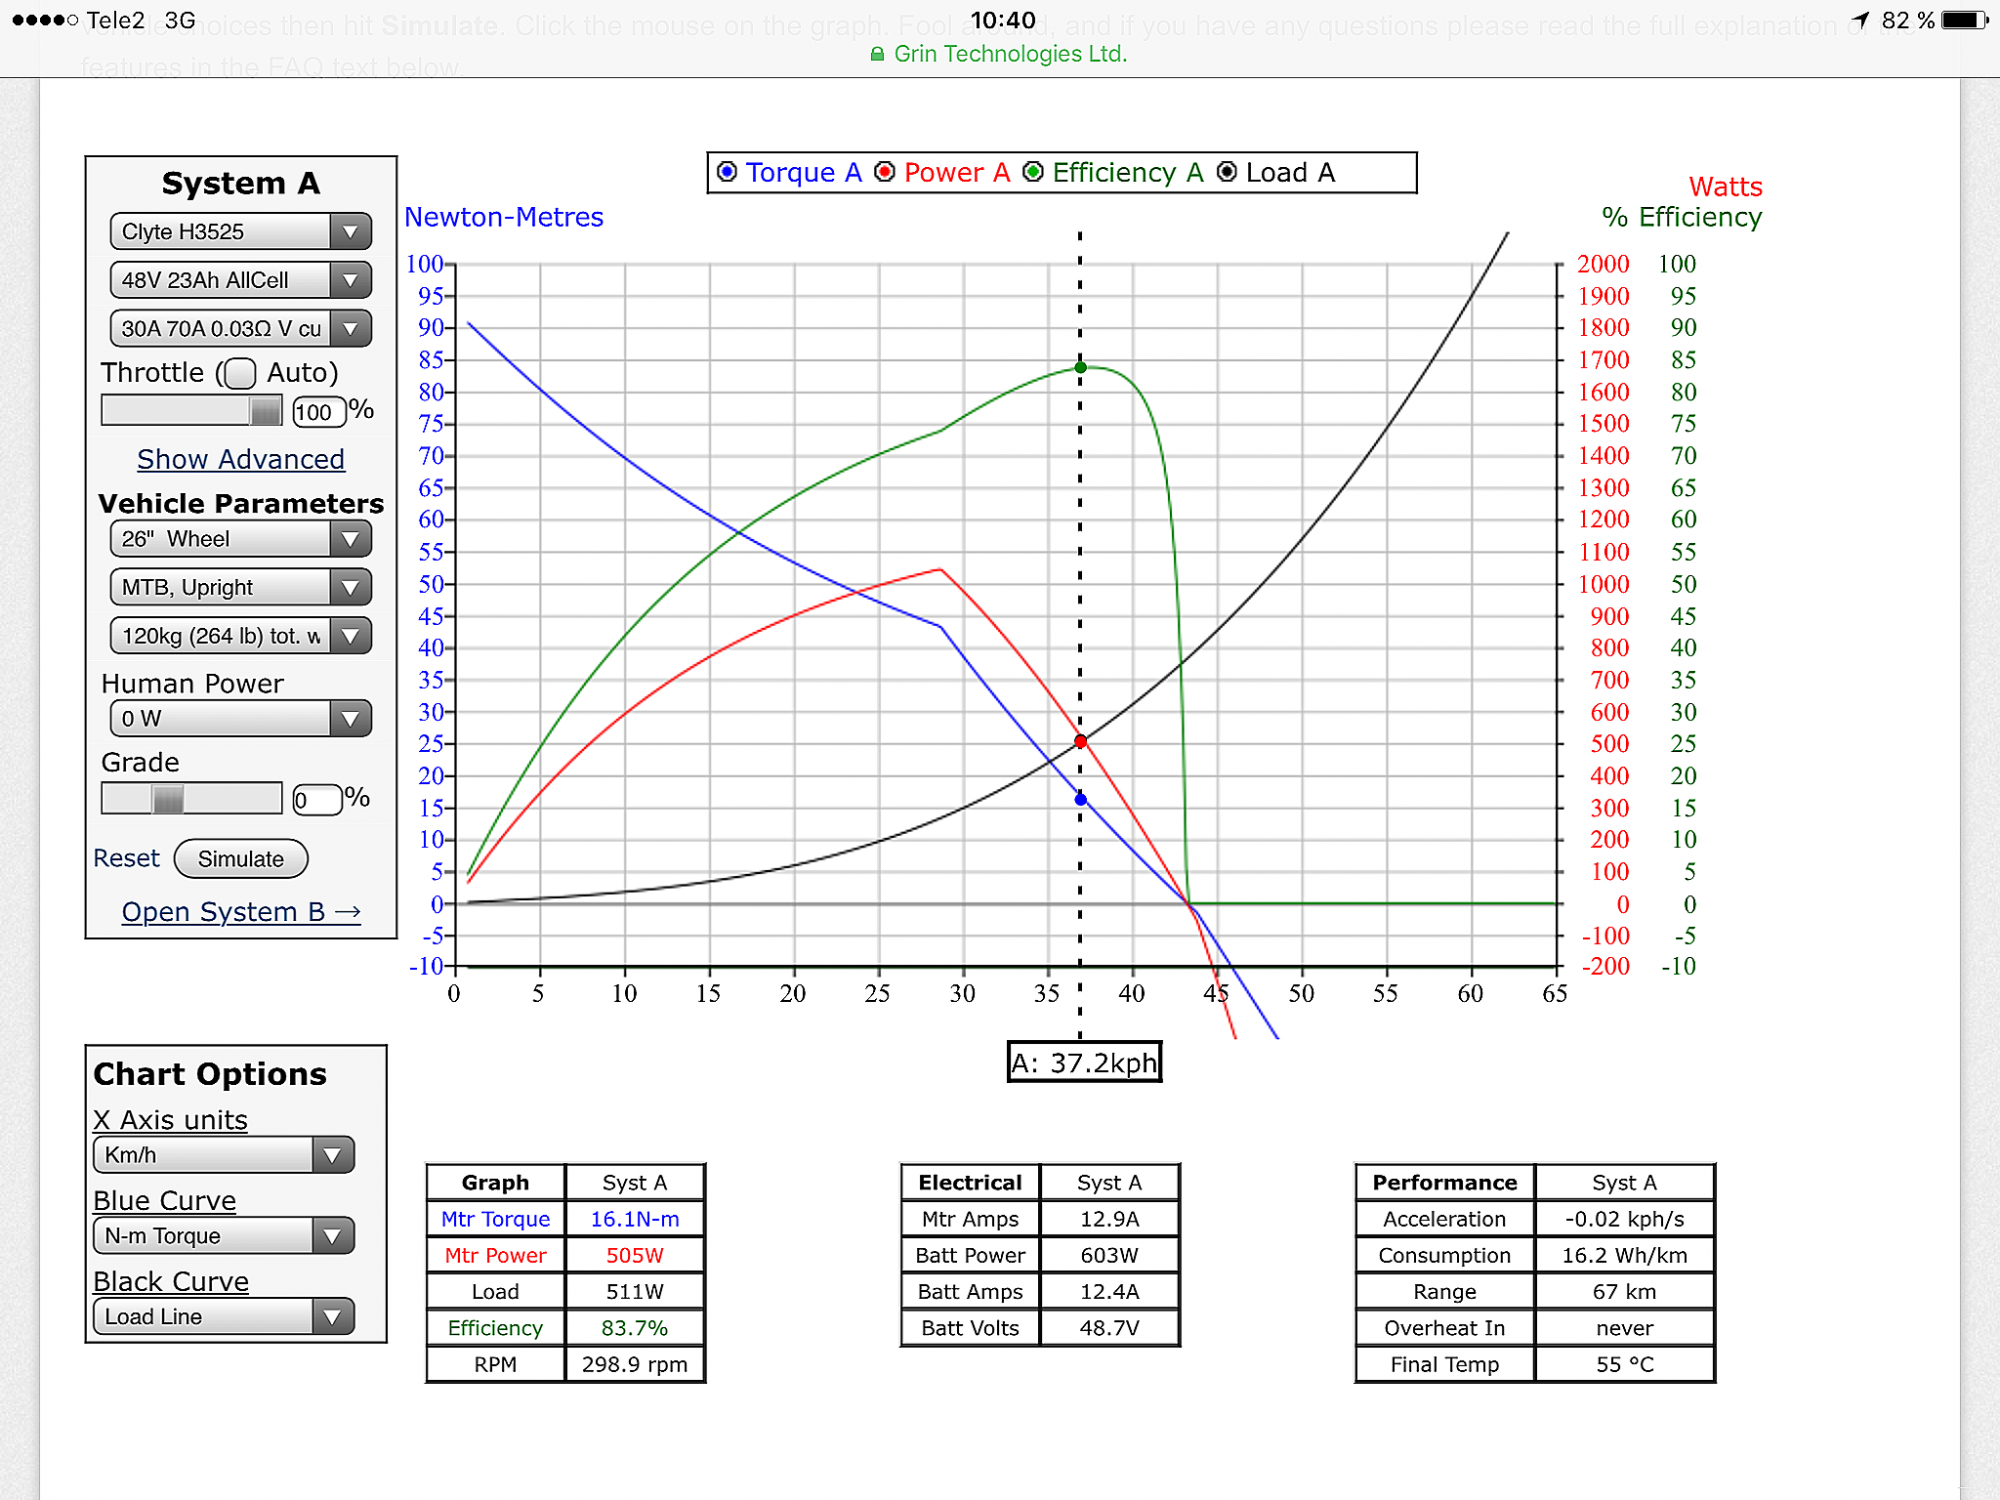Viewport: 2000px width, 1500px height.
Task: Enable the Auto throttle checkbox
Action: [x=240, y=373]
